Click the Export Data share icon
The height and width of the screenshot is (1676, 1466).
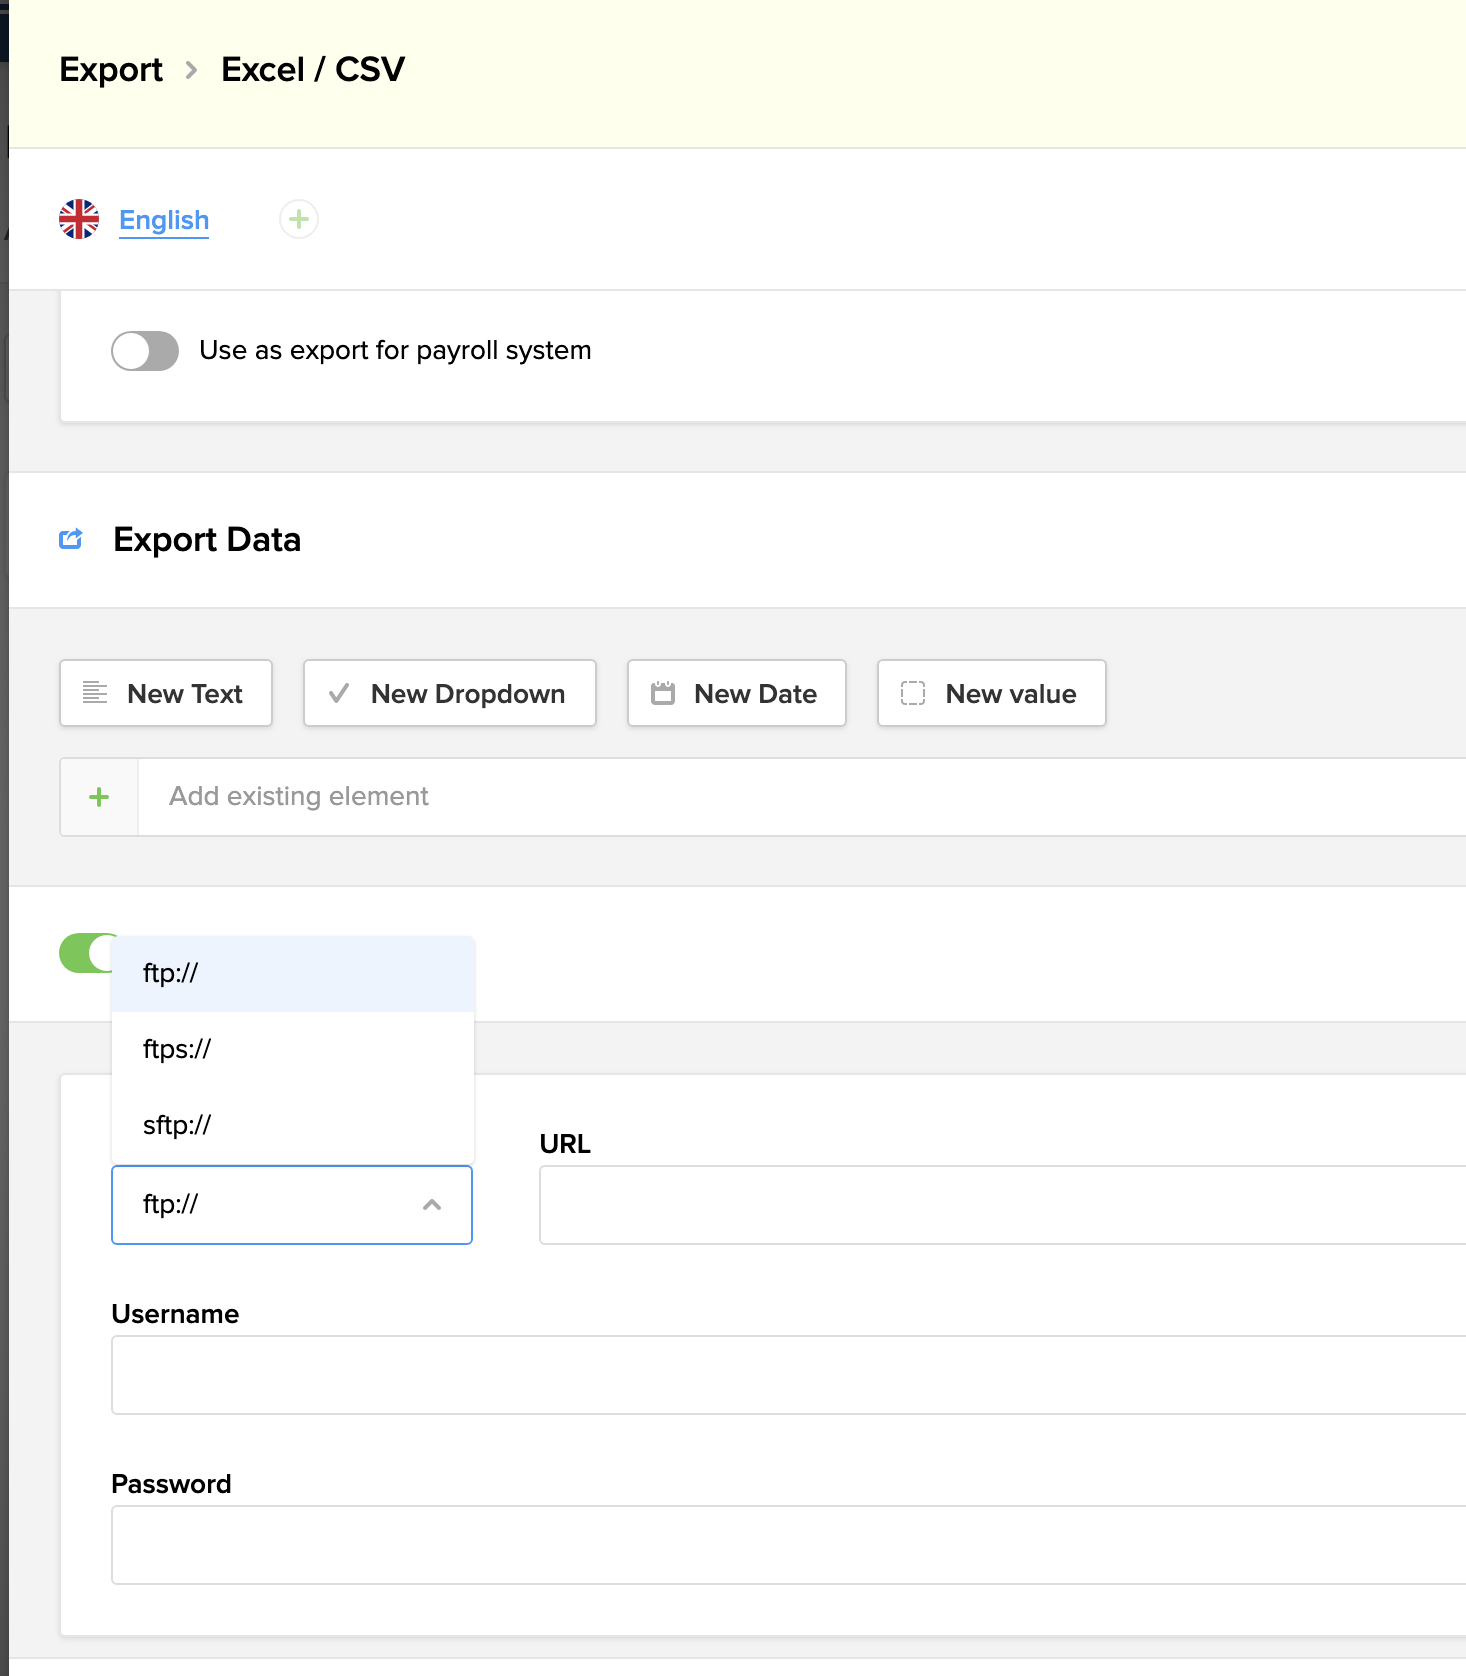coord(71,540)
